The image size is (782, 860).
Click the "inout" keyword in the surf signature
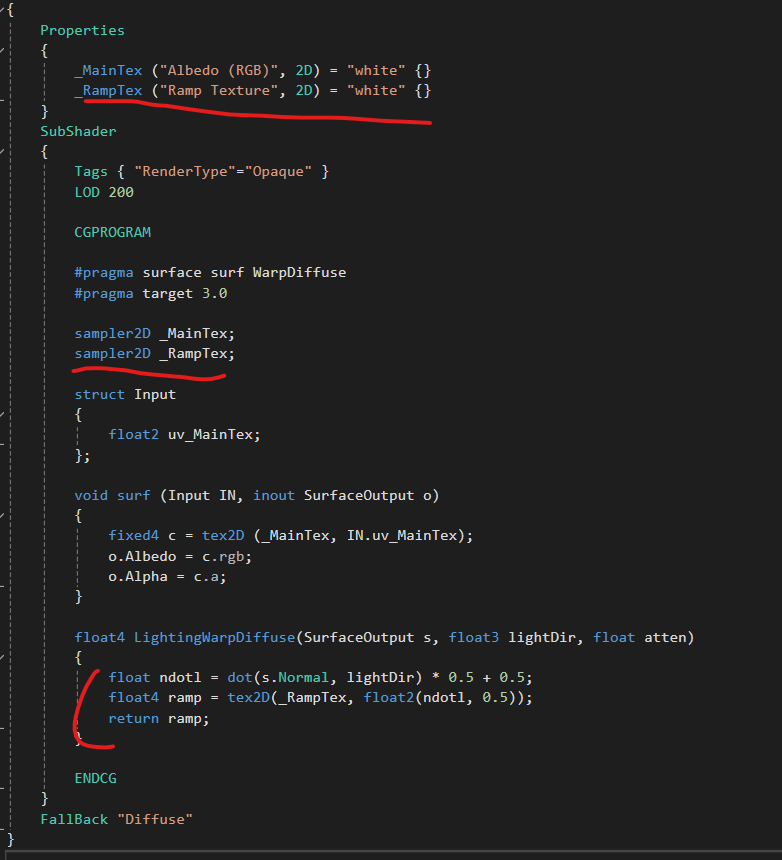tap(274, 496)
